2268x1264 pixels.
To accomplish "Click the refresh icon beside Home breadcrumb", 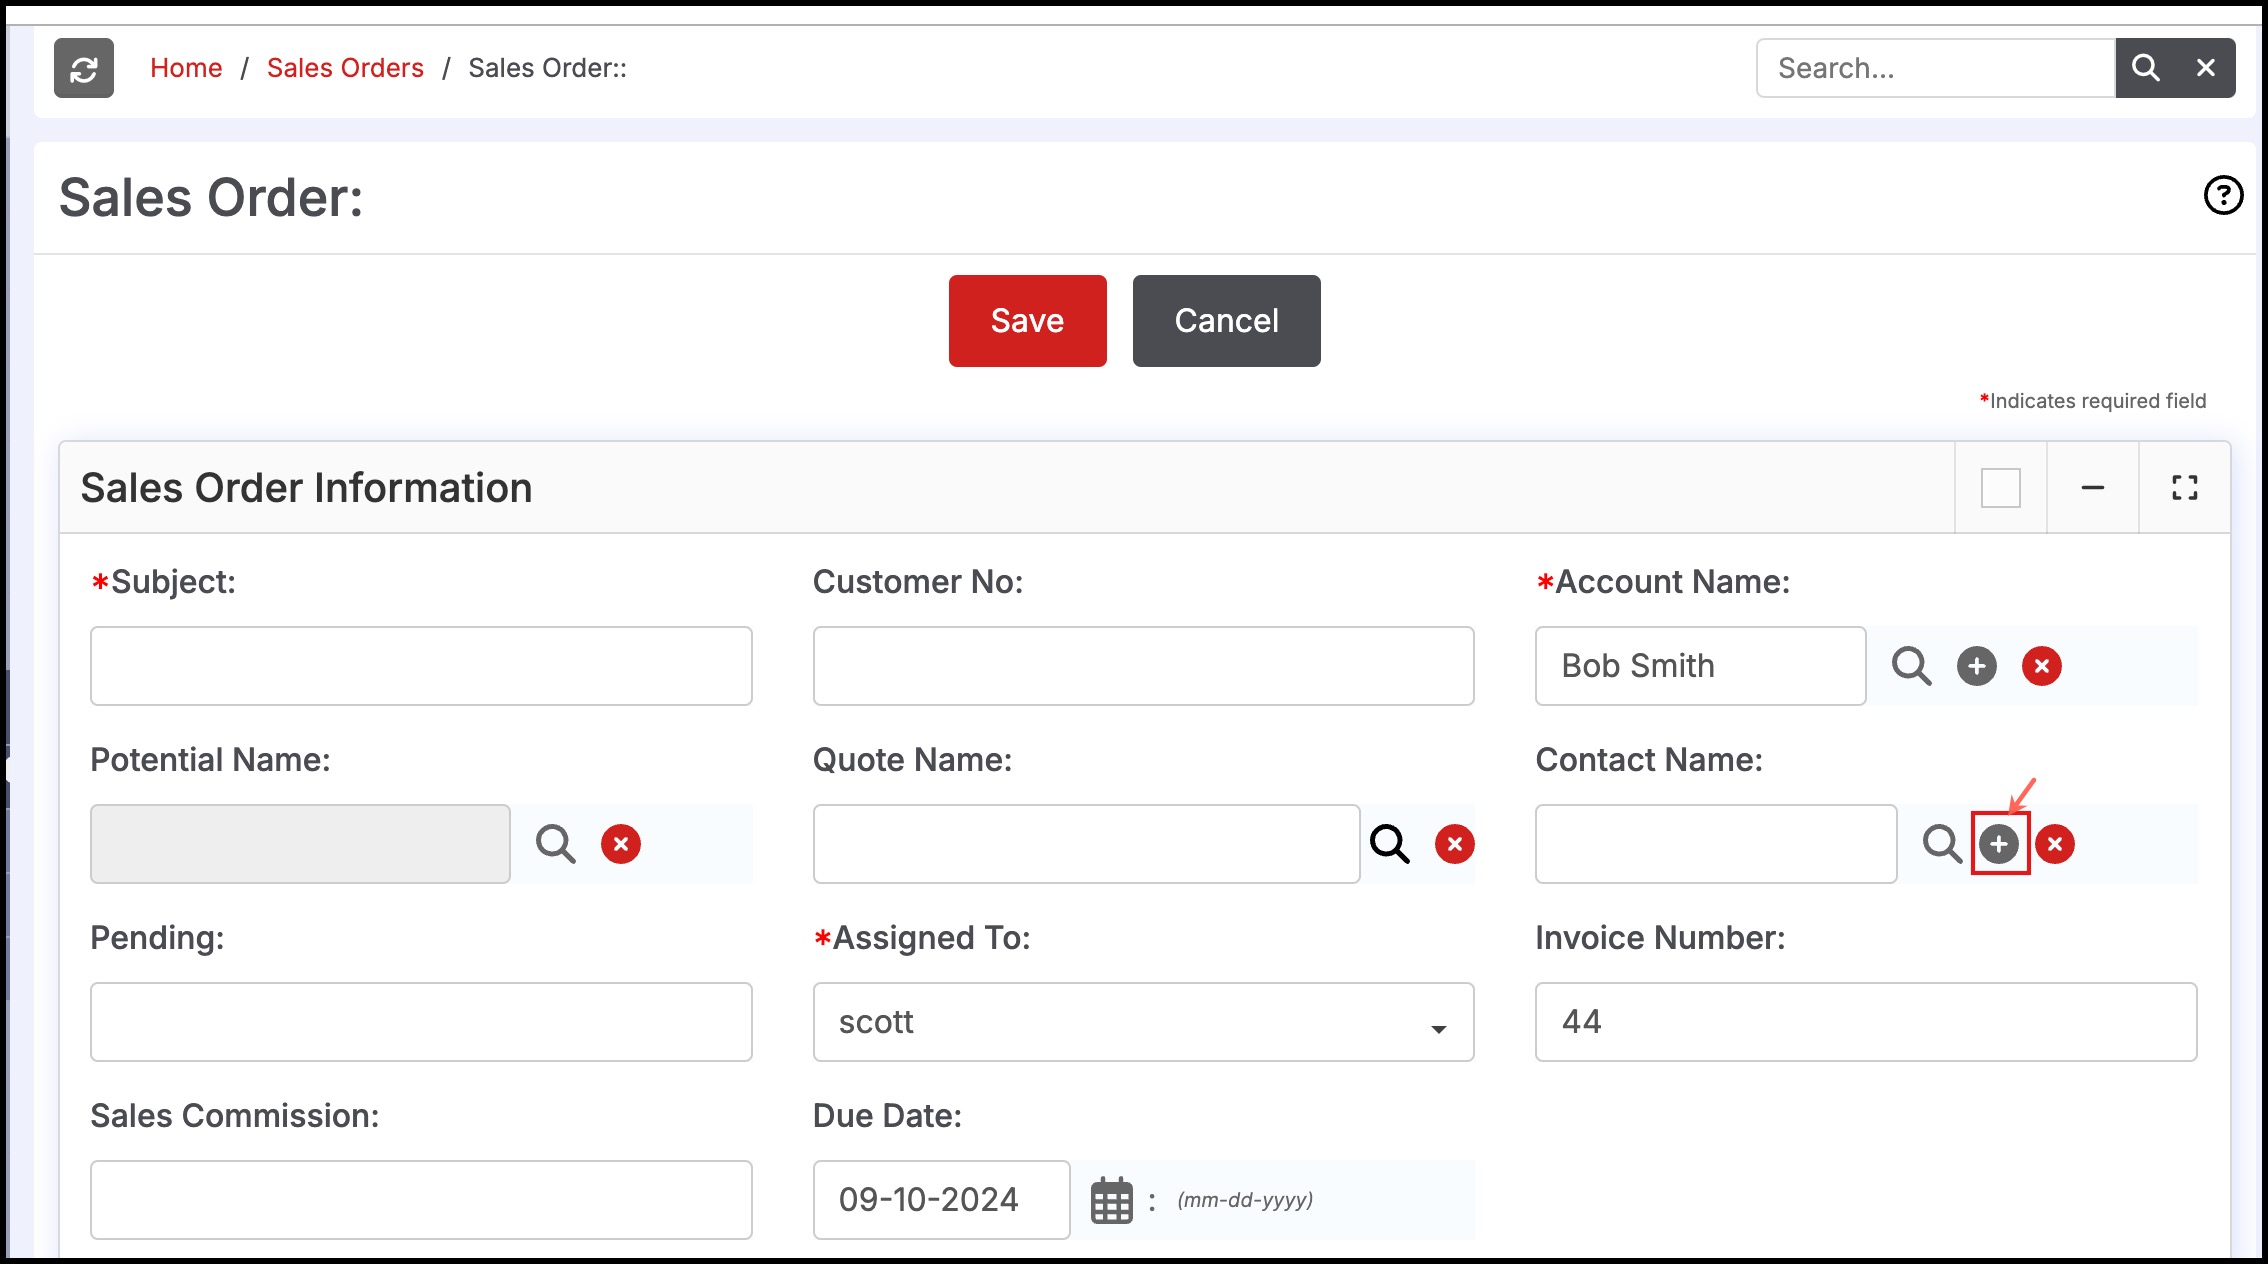I will point(84,68).
